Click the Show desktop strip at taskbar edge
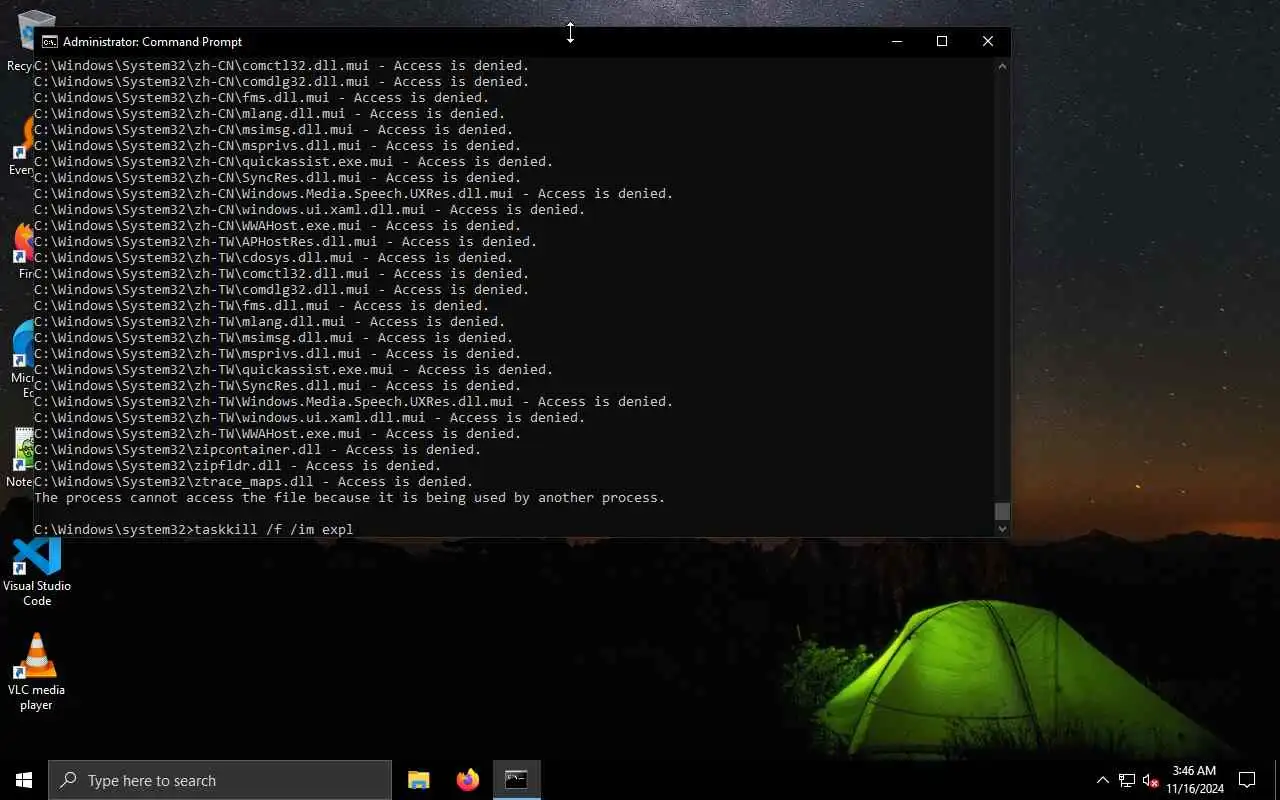This screenshot has width=1280, height=800. pyautogui.click(x=1277, y=780)
